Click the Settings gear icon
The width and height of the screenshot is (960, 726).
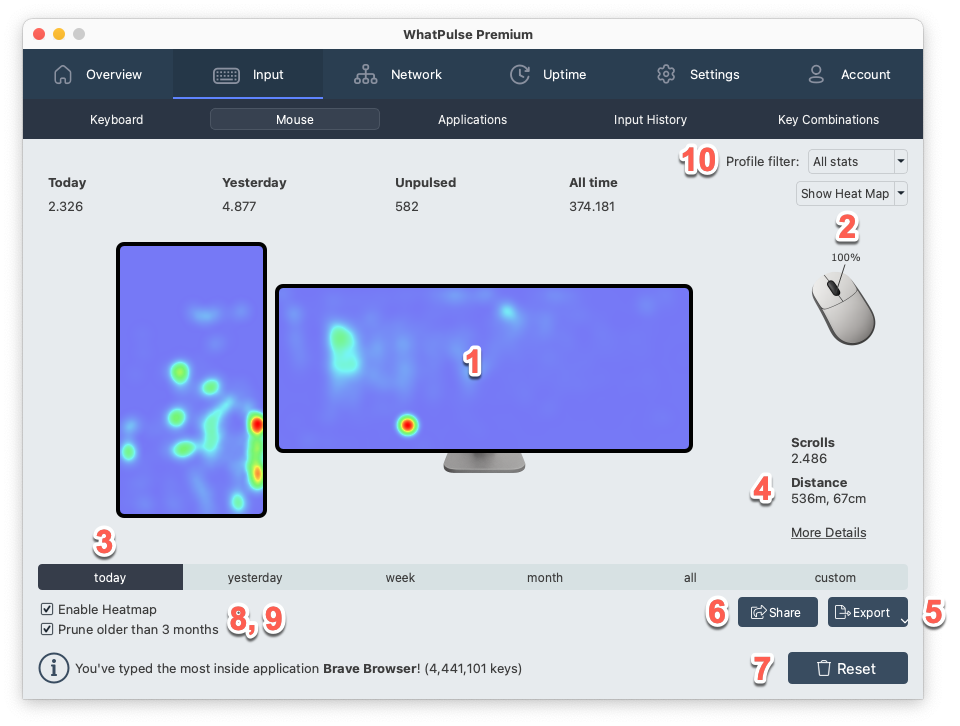point(667,75)
